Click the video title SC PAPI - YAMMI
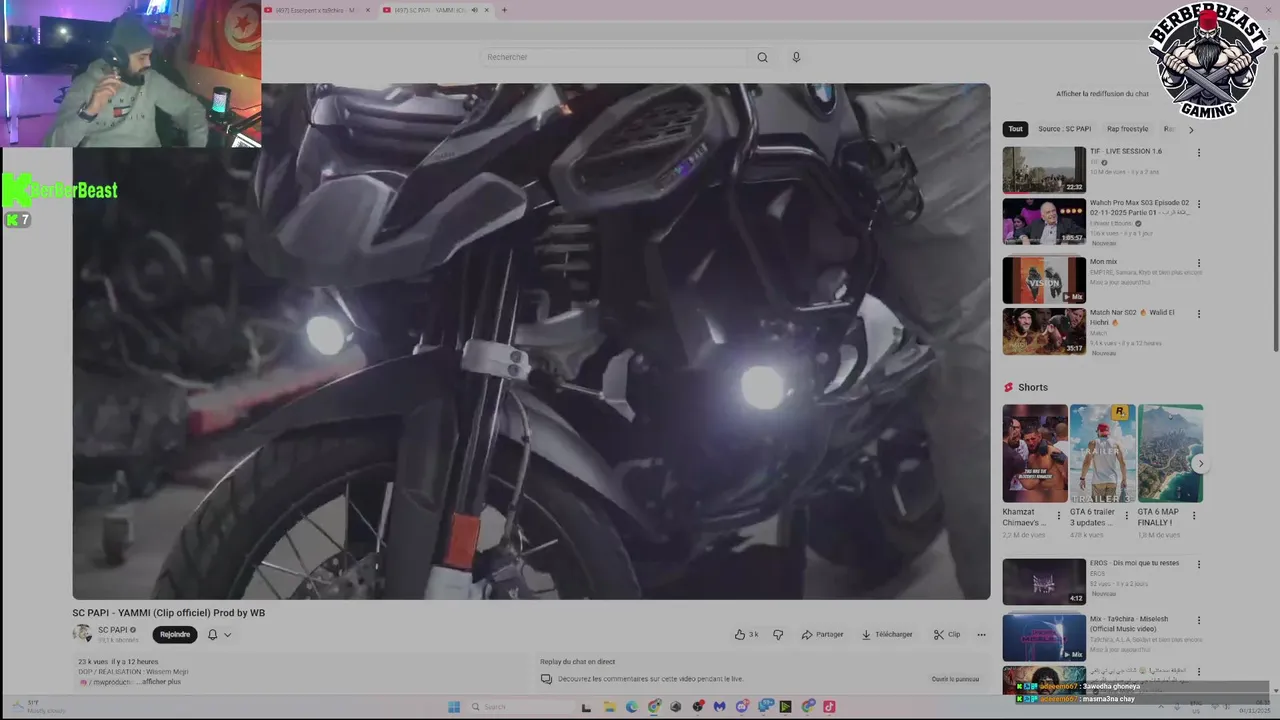Image resolution: width=1280 pixels, height=720 pixels. pos(168,613)
